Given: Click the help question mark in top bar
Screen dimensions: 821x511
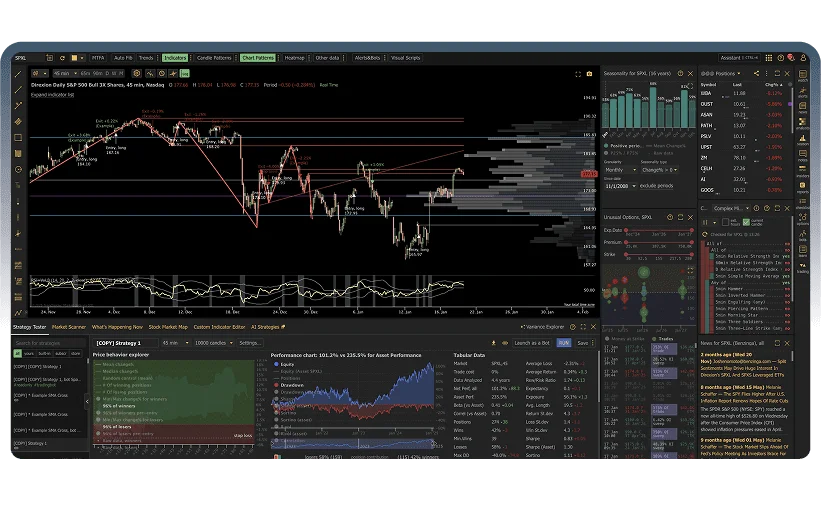Looking at the screenshot, I should pyautogui.click(x=780, y=58).
